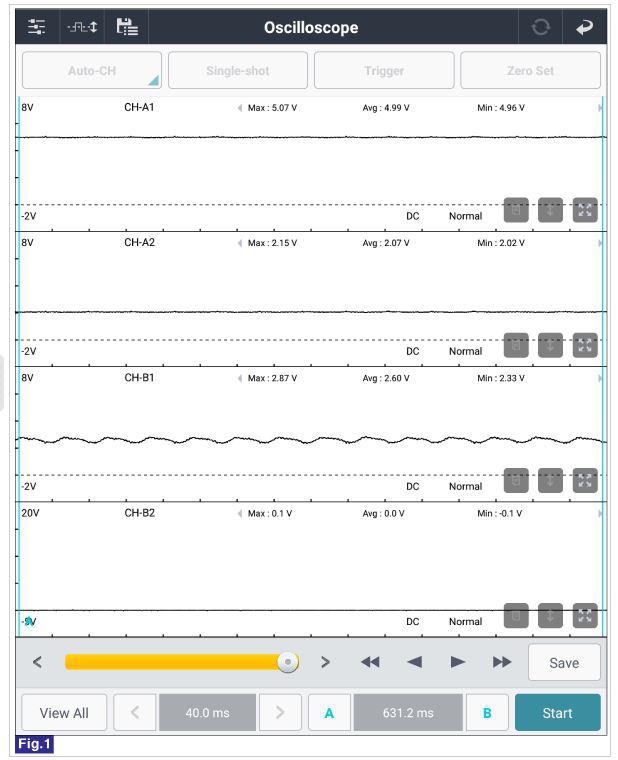
Task: Click the playback position slider knob
Action: (x=288, y=662)
